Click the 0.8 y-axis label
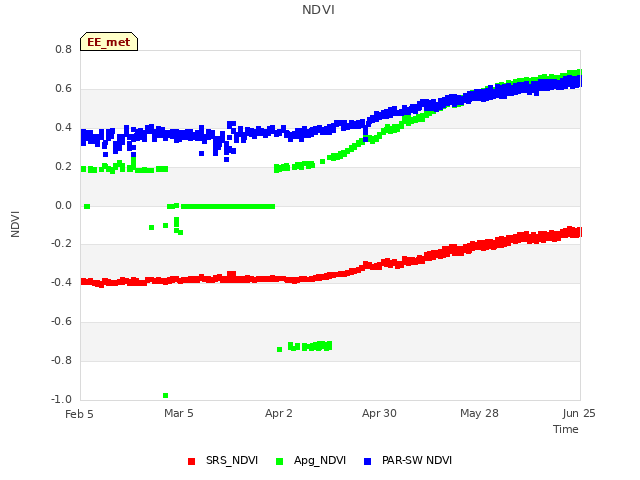Image resolution: width=640 pixels, height=480 pixels. click(63, 49)
